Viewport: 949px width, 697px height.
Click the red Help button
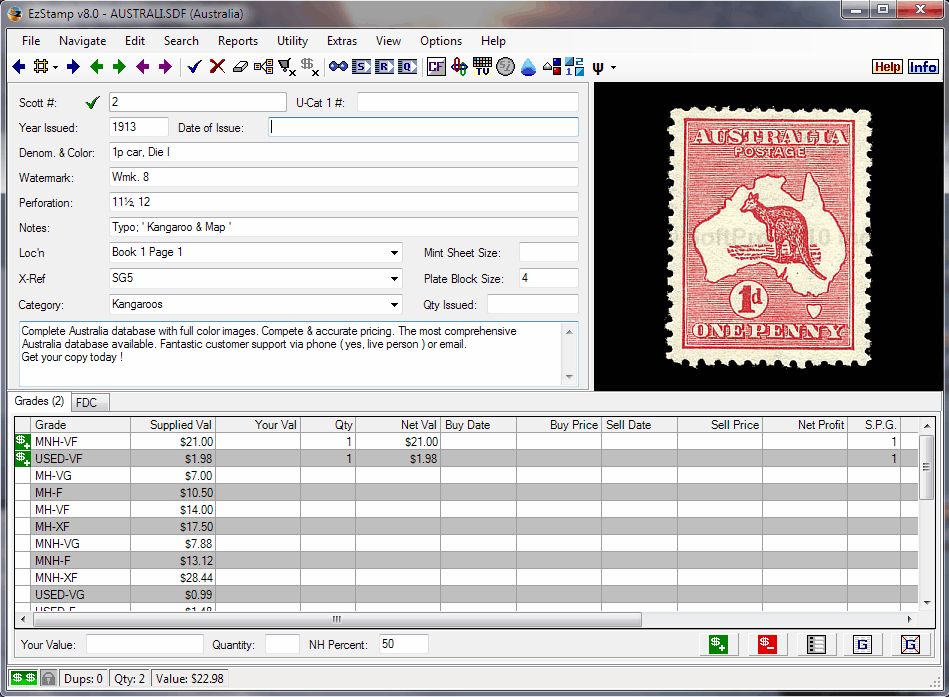pyautogui.click(x=887, y=67)
